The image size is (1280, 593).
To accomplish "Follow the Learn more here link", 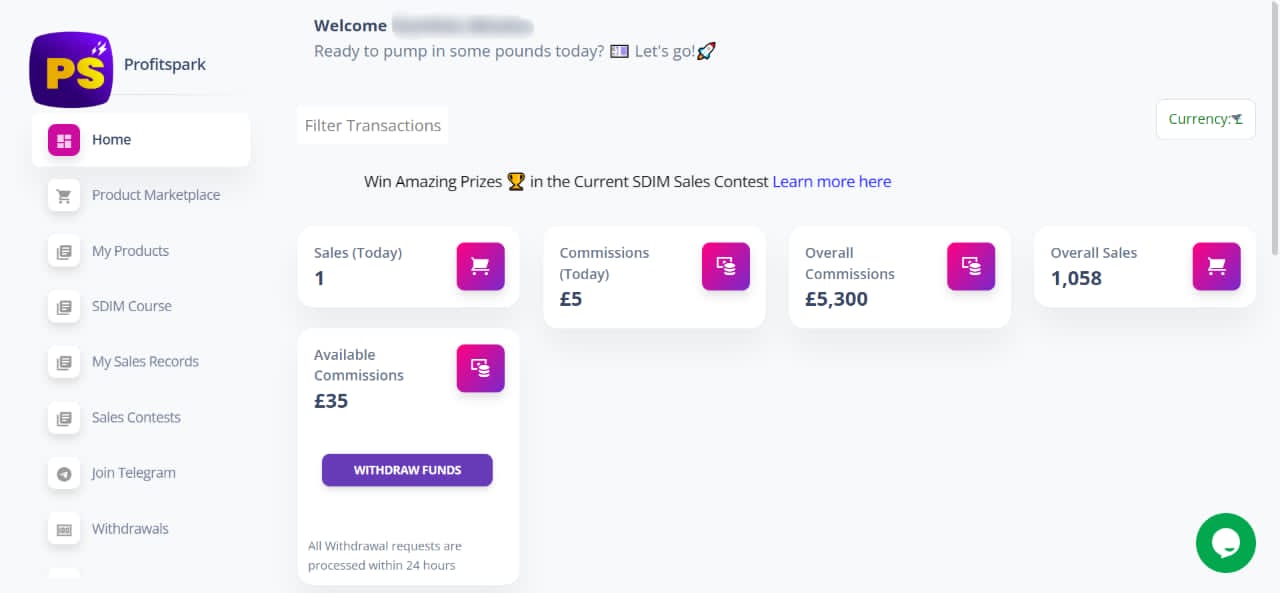I will [x=832, y=182].
